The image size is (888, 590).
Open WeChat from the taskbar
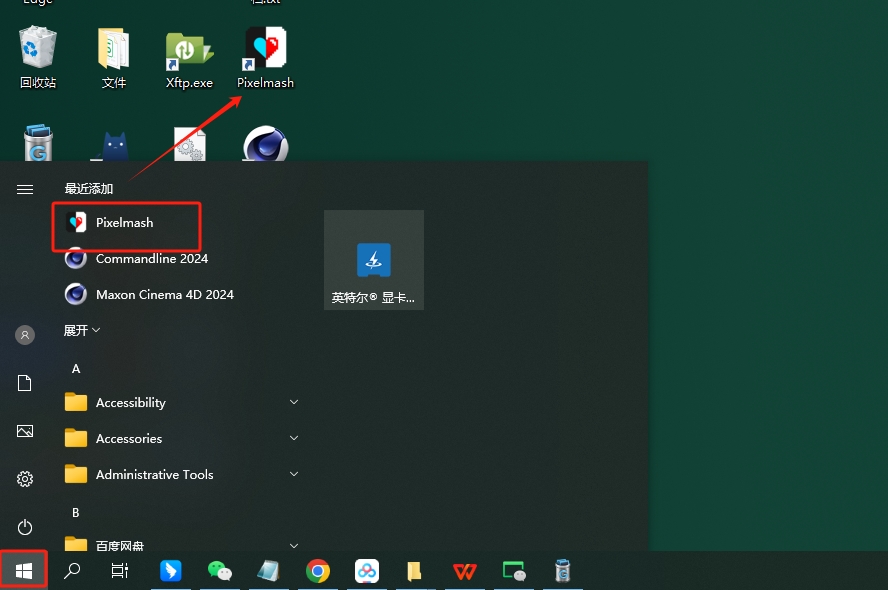pos(220,571)
